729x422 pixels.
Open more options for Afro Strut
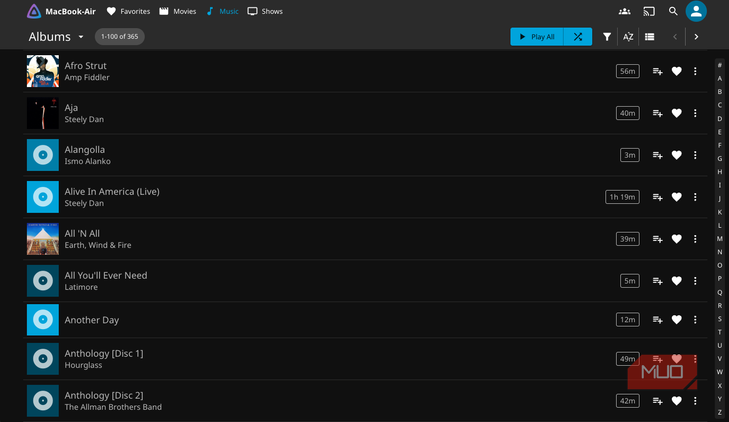click(x=695, y=71)
